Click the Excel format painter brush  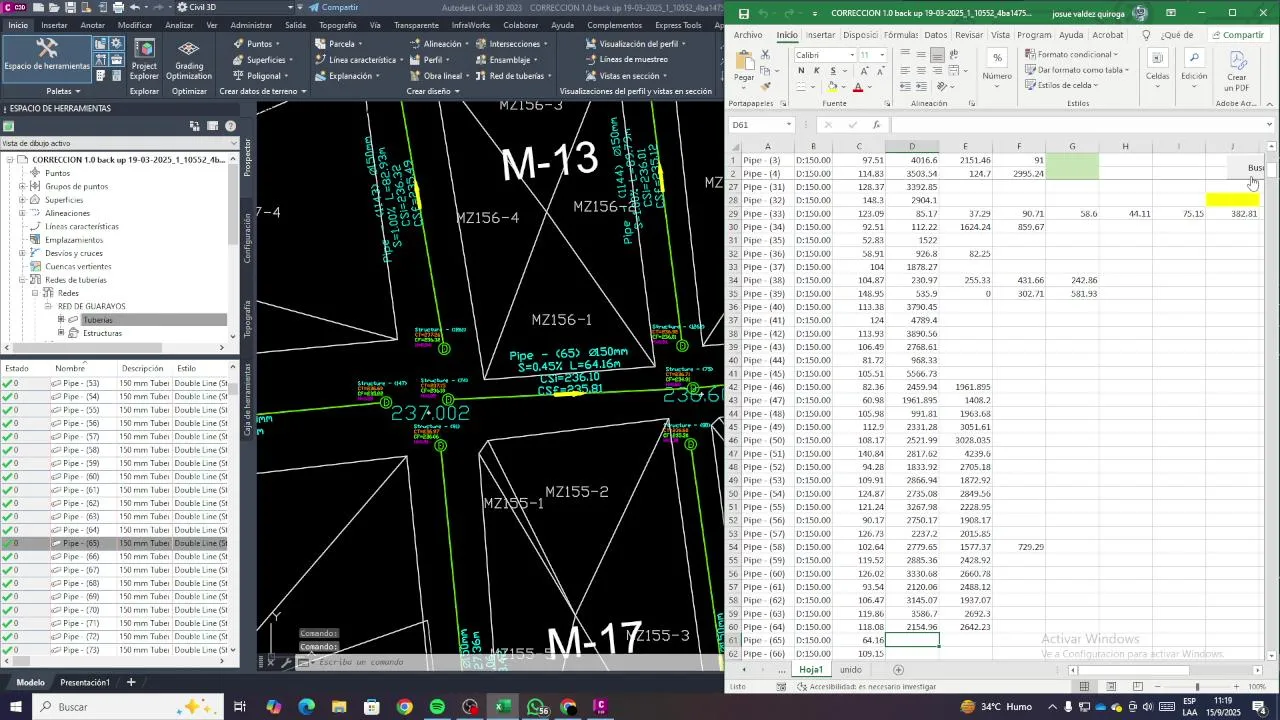pos(767,86)
